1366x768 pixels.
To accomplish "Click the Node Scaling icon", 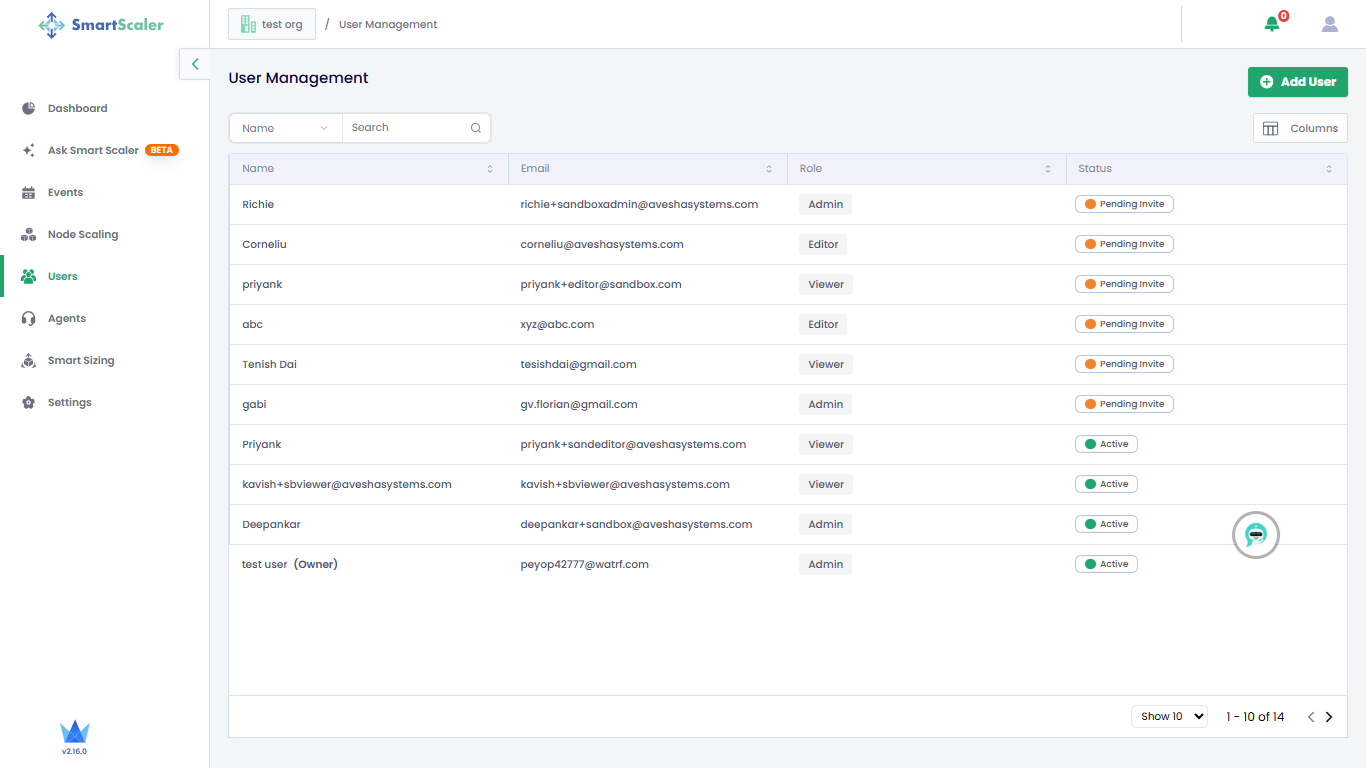I will pos(29,234).
